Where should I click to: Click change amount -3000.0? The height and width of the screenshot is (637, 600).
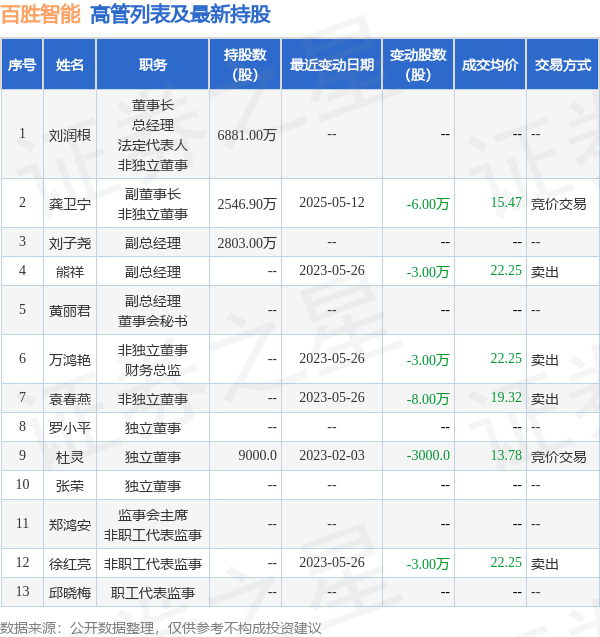pos(428,455)
